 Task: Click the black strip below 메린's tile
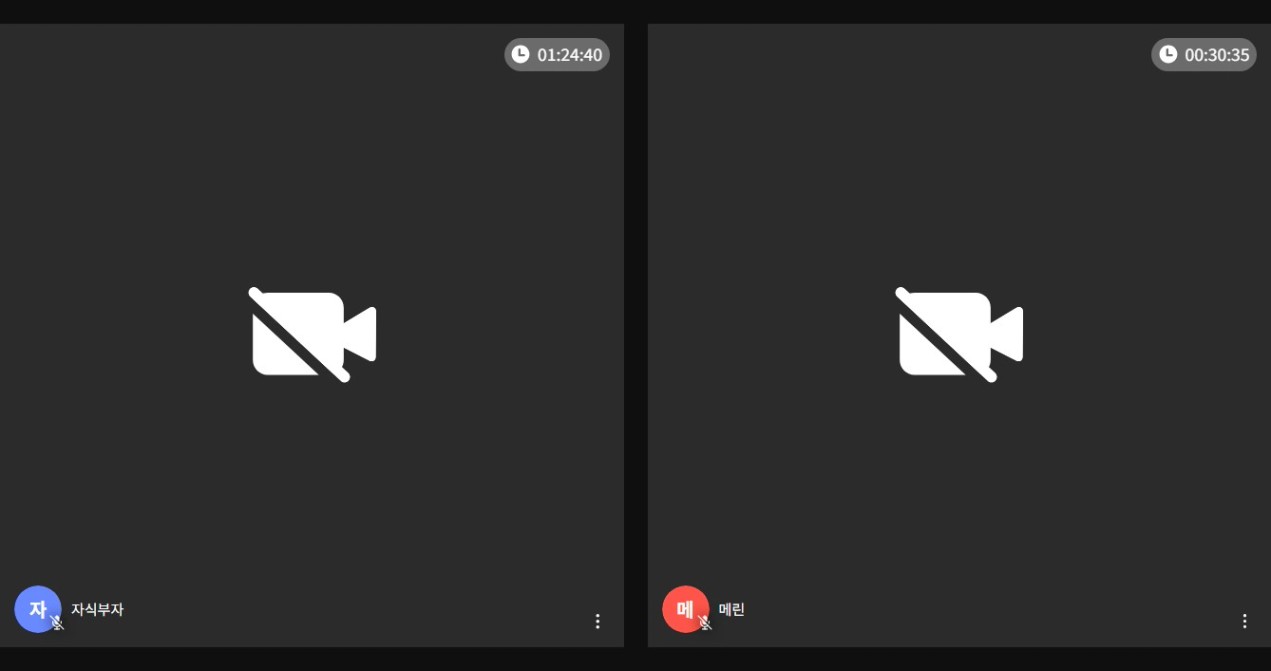click(960, 659)
